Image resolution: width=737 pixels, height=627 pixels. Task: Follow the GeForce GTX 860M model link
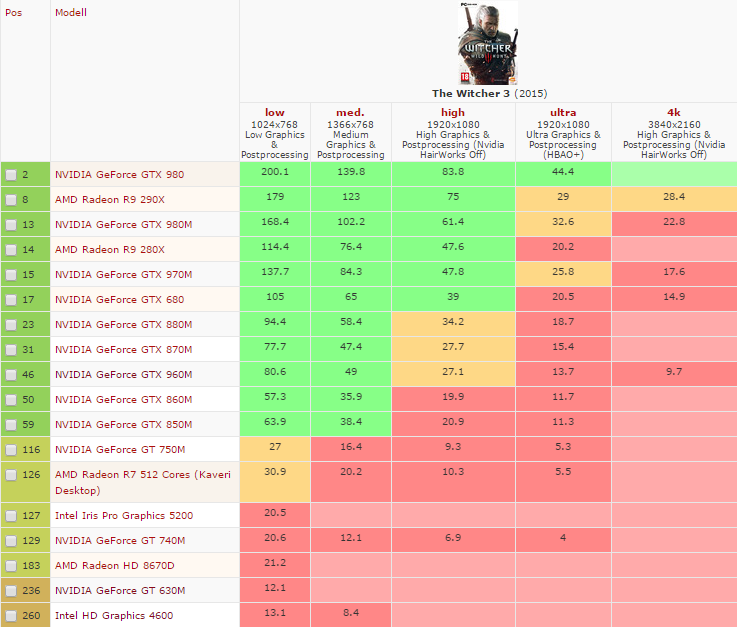[124, 399]
